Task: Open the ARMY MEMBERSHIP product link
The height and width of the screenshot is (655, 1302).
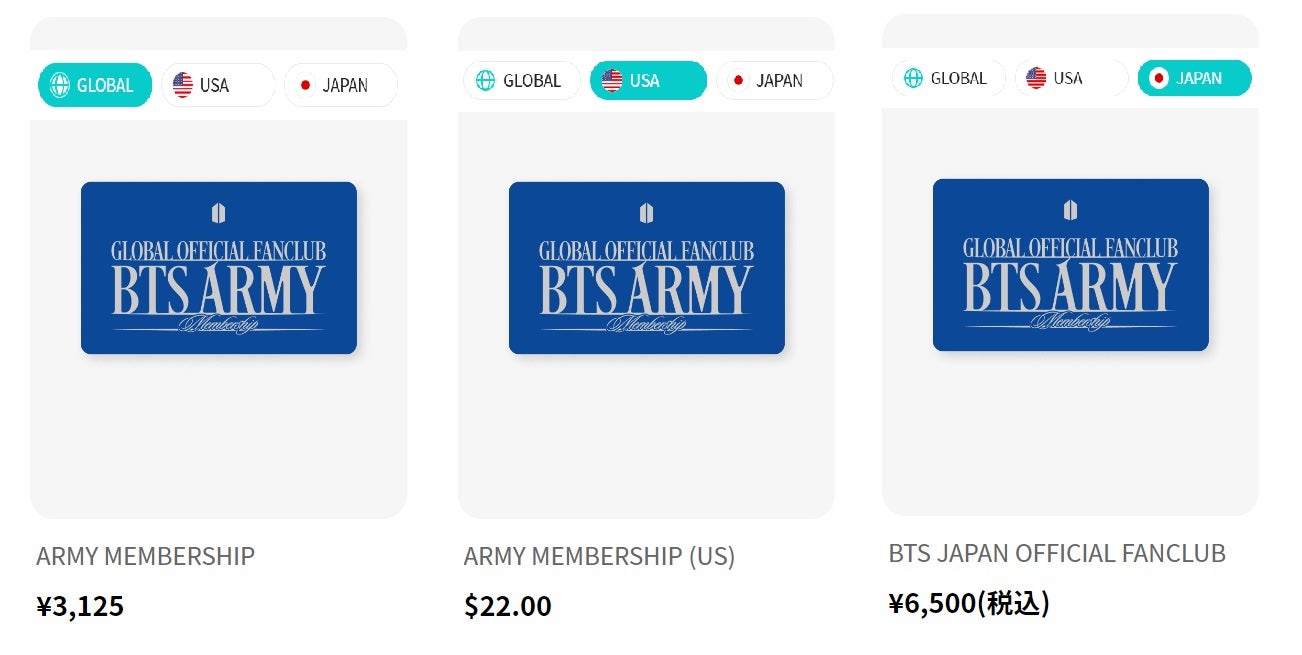Action: (x=146, y=556)
